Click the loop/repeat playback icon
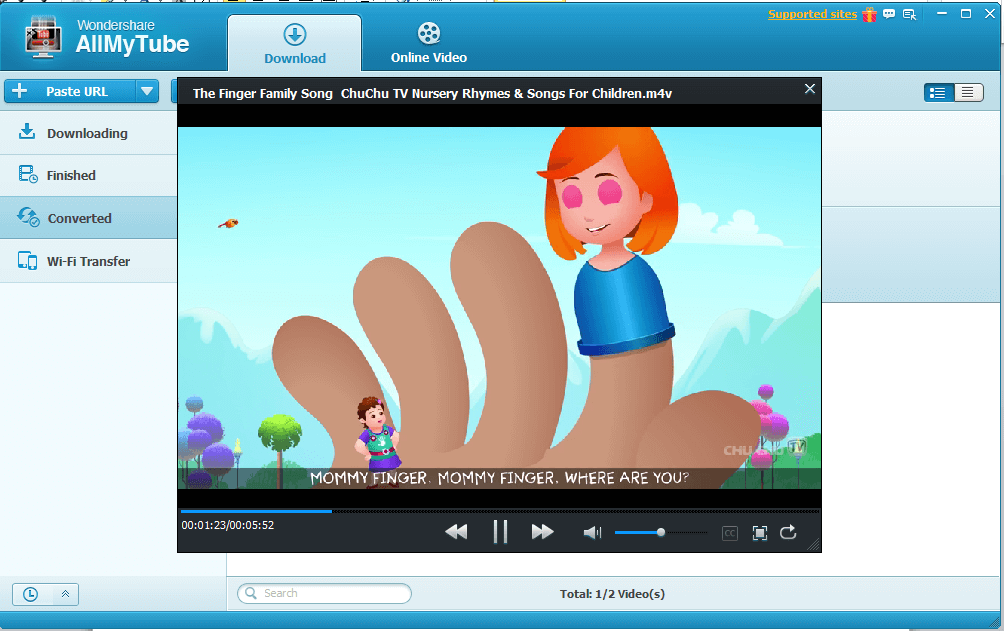Image resolution: width=1004 pixels, height=631 pixels. (788, 532)
